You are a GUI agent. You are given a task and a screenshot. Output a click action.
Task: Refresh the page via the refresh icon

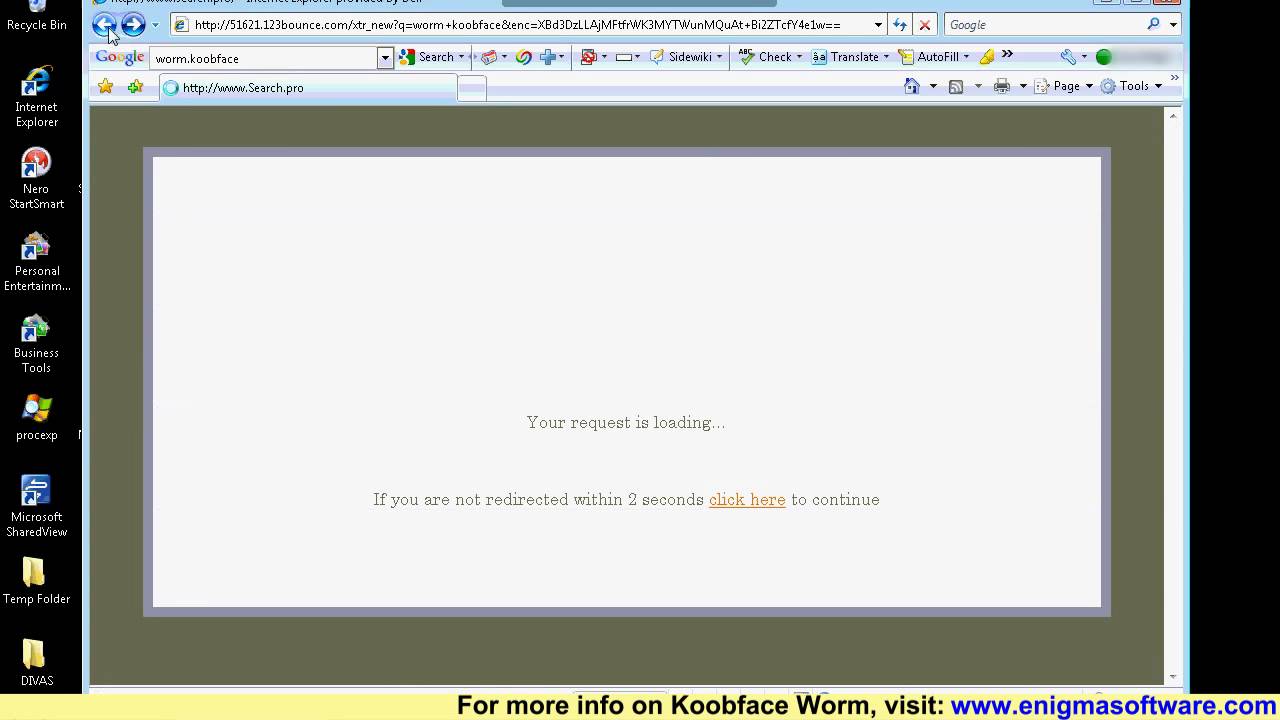(x=900, y=25)
